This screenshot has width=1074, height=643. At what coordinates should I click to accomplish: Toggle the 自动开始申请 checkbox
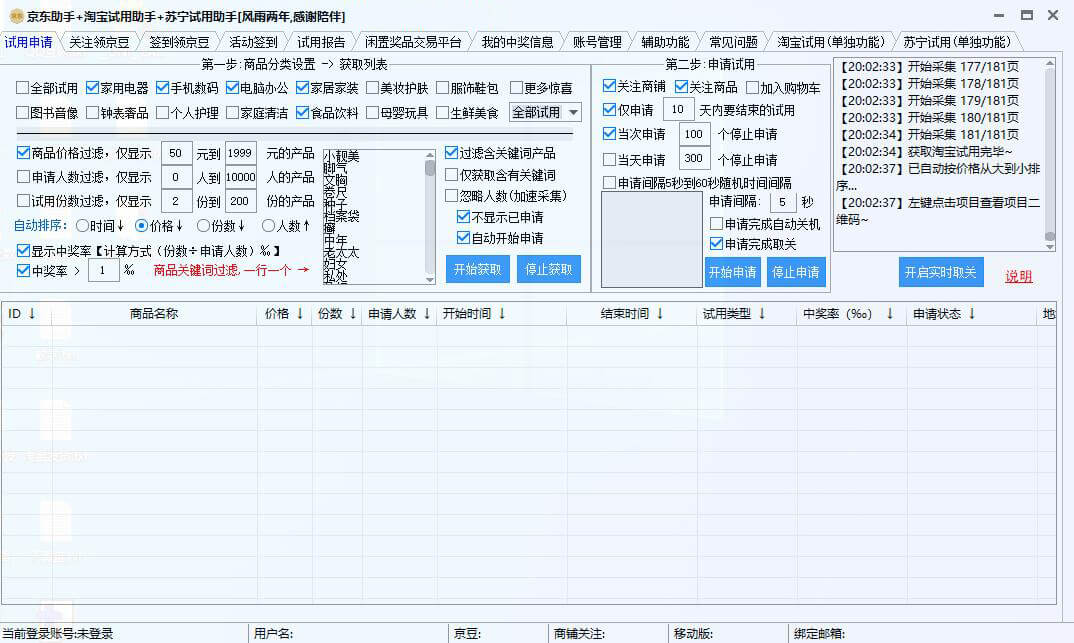coord(464,238)
